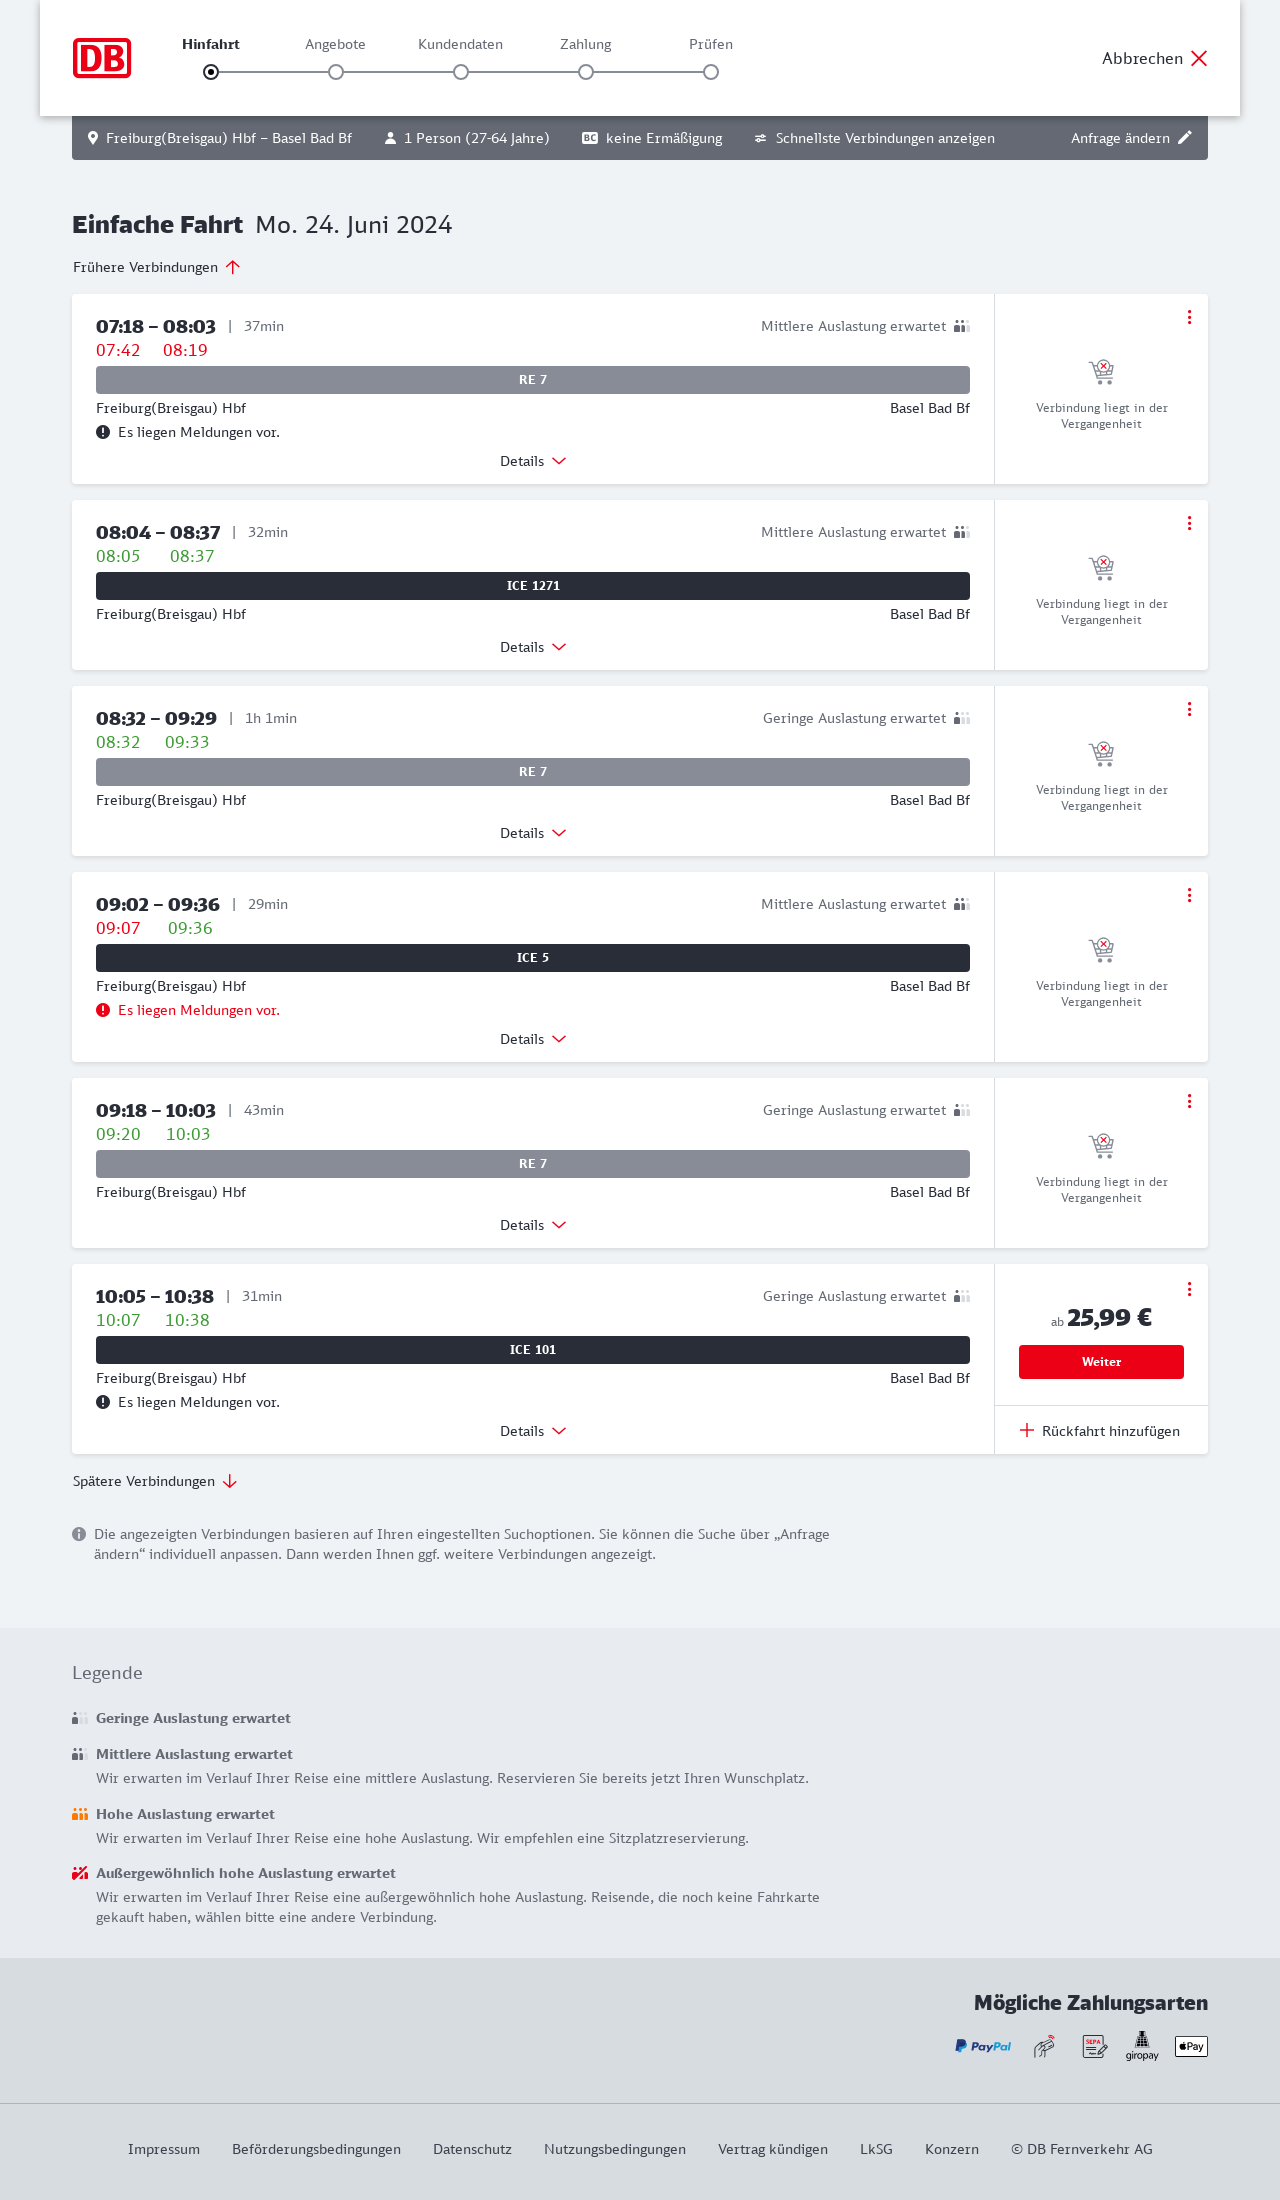Click the Abbrechen close X icon
The height and width of the screenshot is (2200, 1280).
tap(1199, 58)
